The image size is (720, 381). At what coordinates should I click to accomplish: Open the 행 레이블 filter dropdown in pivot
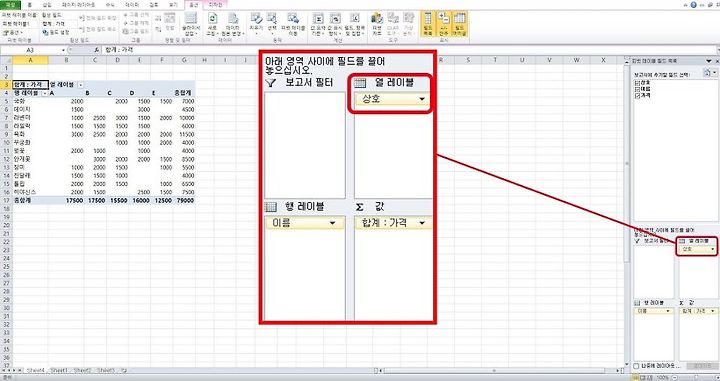[x=45, y=93]
